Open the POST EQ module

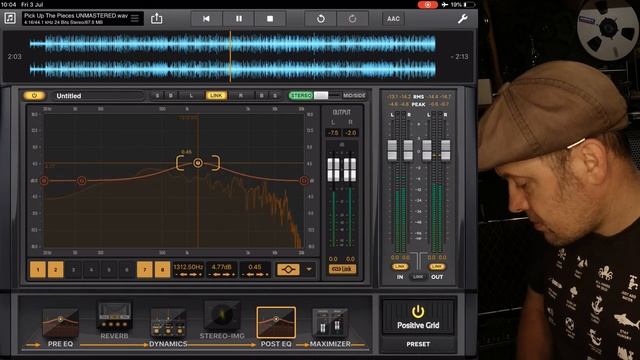point(276,327)
